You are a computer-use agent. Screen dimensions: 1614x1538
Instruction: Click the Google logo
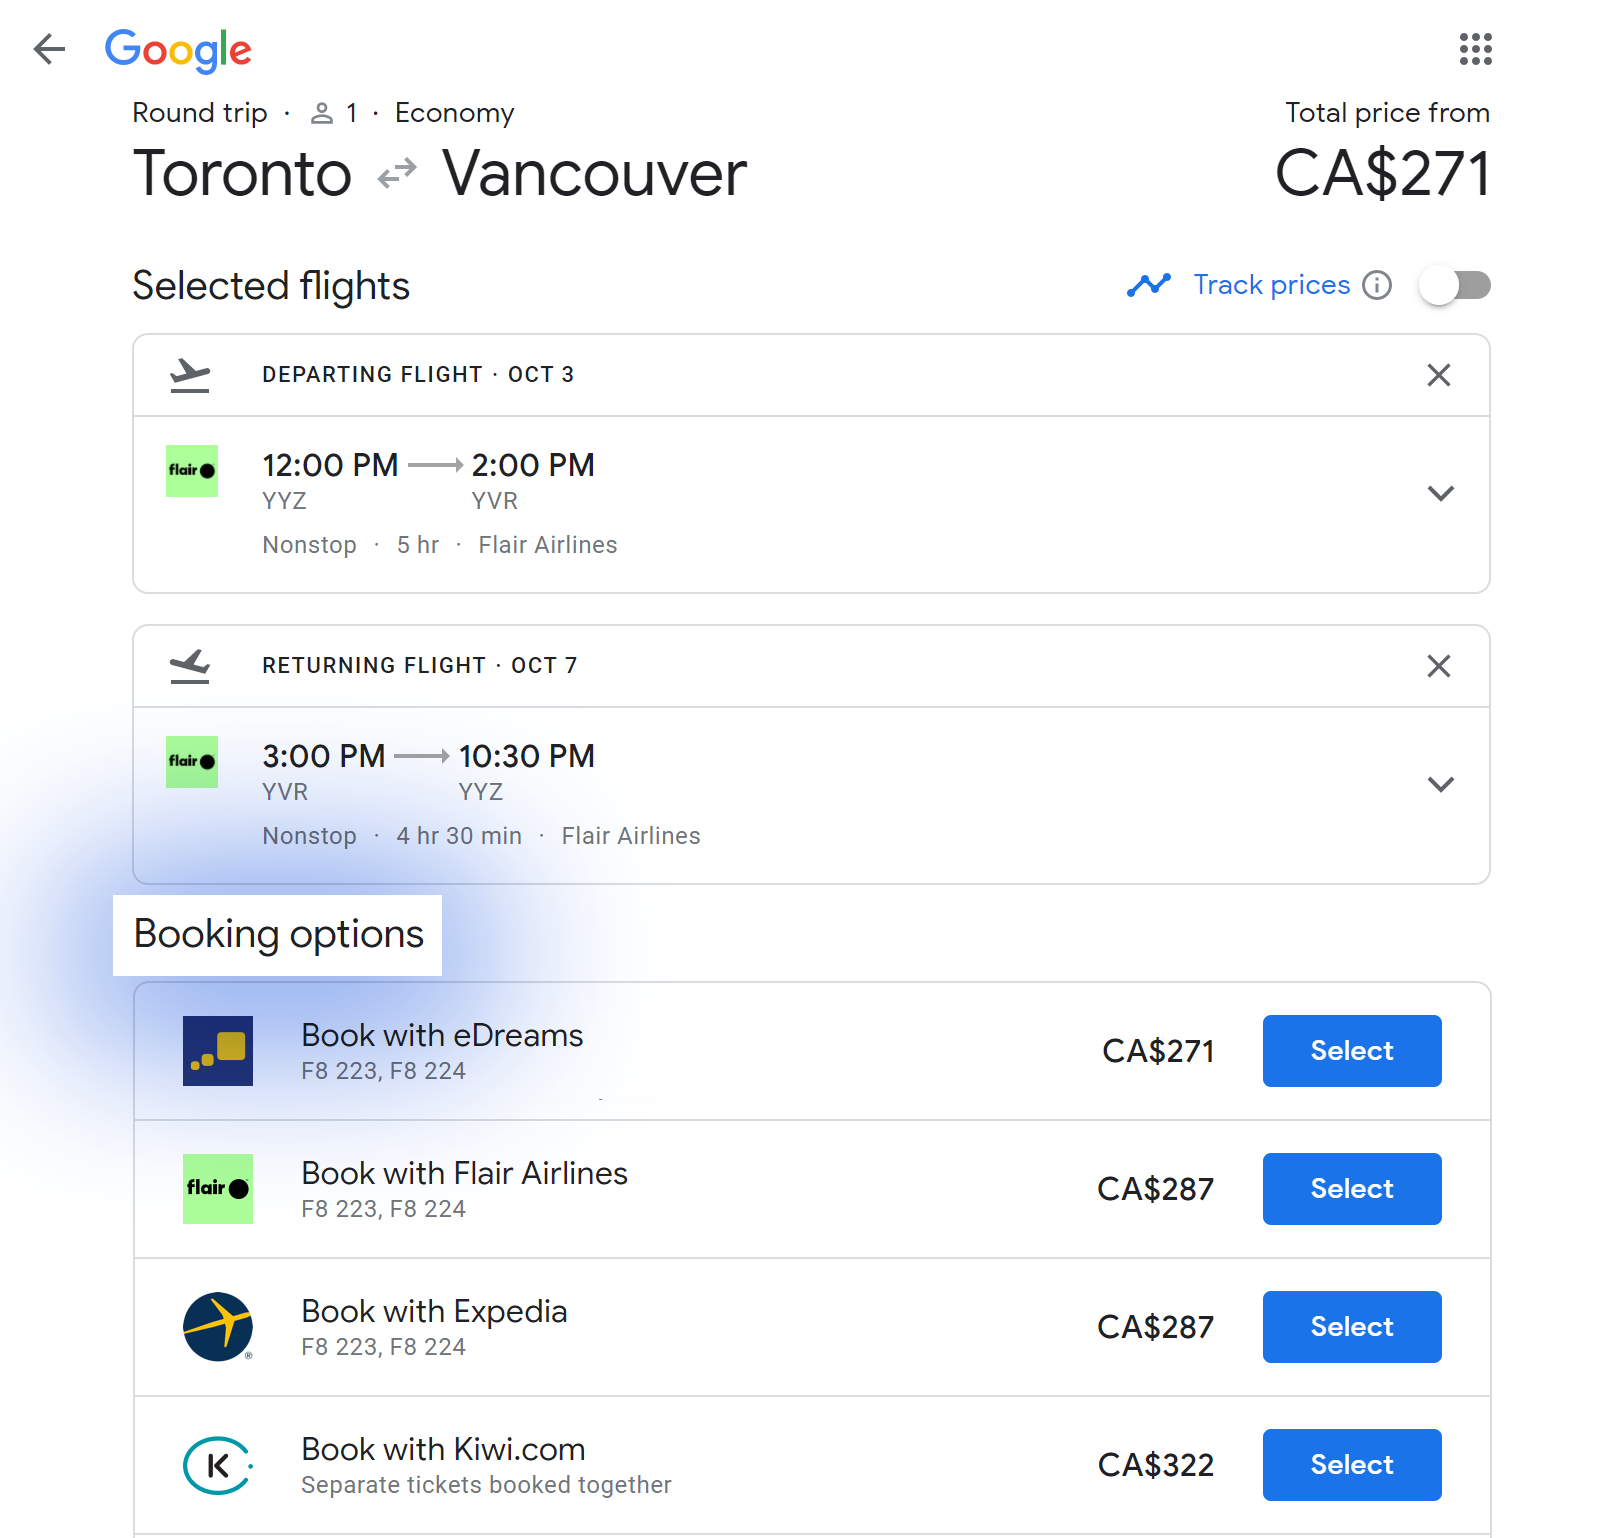coord(178,50)
